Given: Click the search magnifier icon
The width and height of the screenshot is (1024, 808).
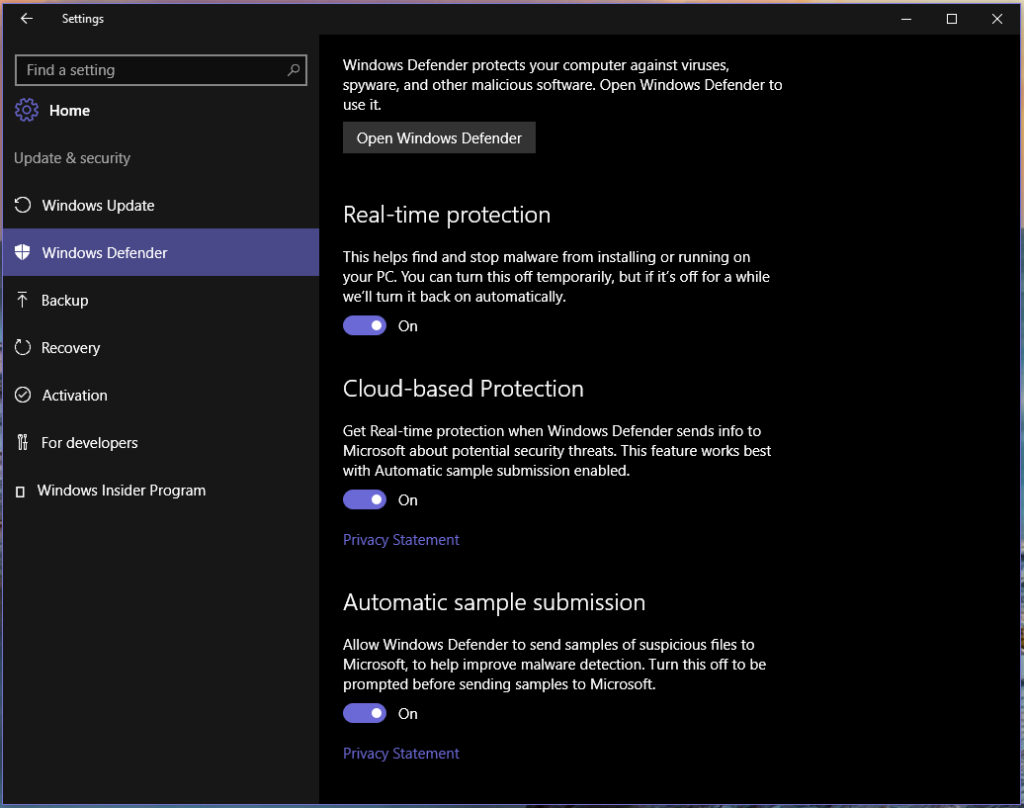Looking at the screenshot, I should coord(293,70).
